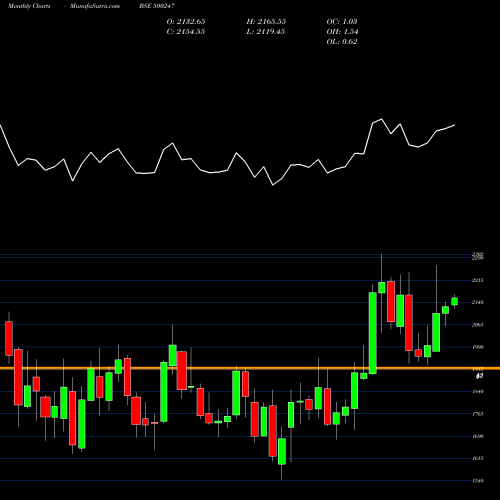Click the "OH: 1.54" reading

coord(342,31)
